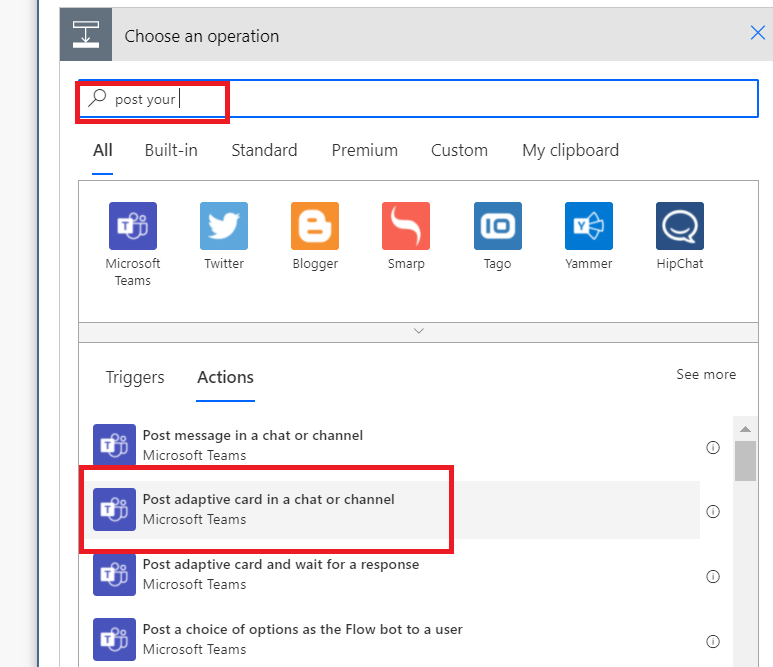773x667 pixels.
Task: Choose Post a choice of options as the Flow bot to a user
Action: (x=396, y=639)
